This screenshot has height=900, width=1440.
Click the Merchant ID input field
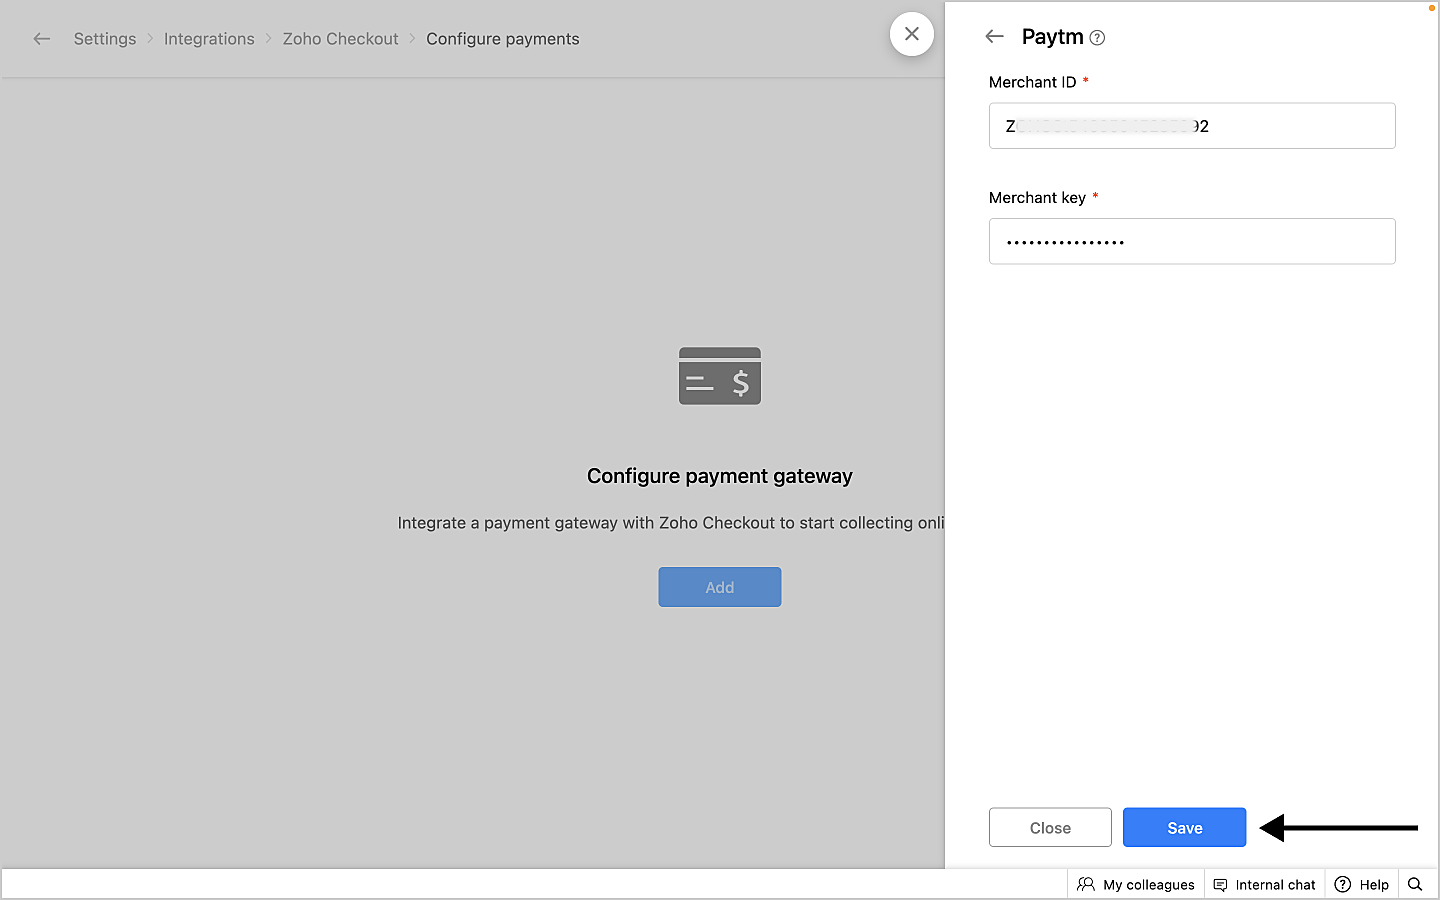[1192, 126]
